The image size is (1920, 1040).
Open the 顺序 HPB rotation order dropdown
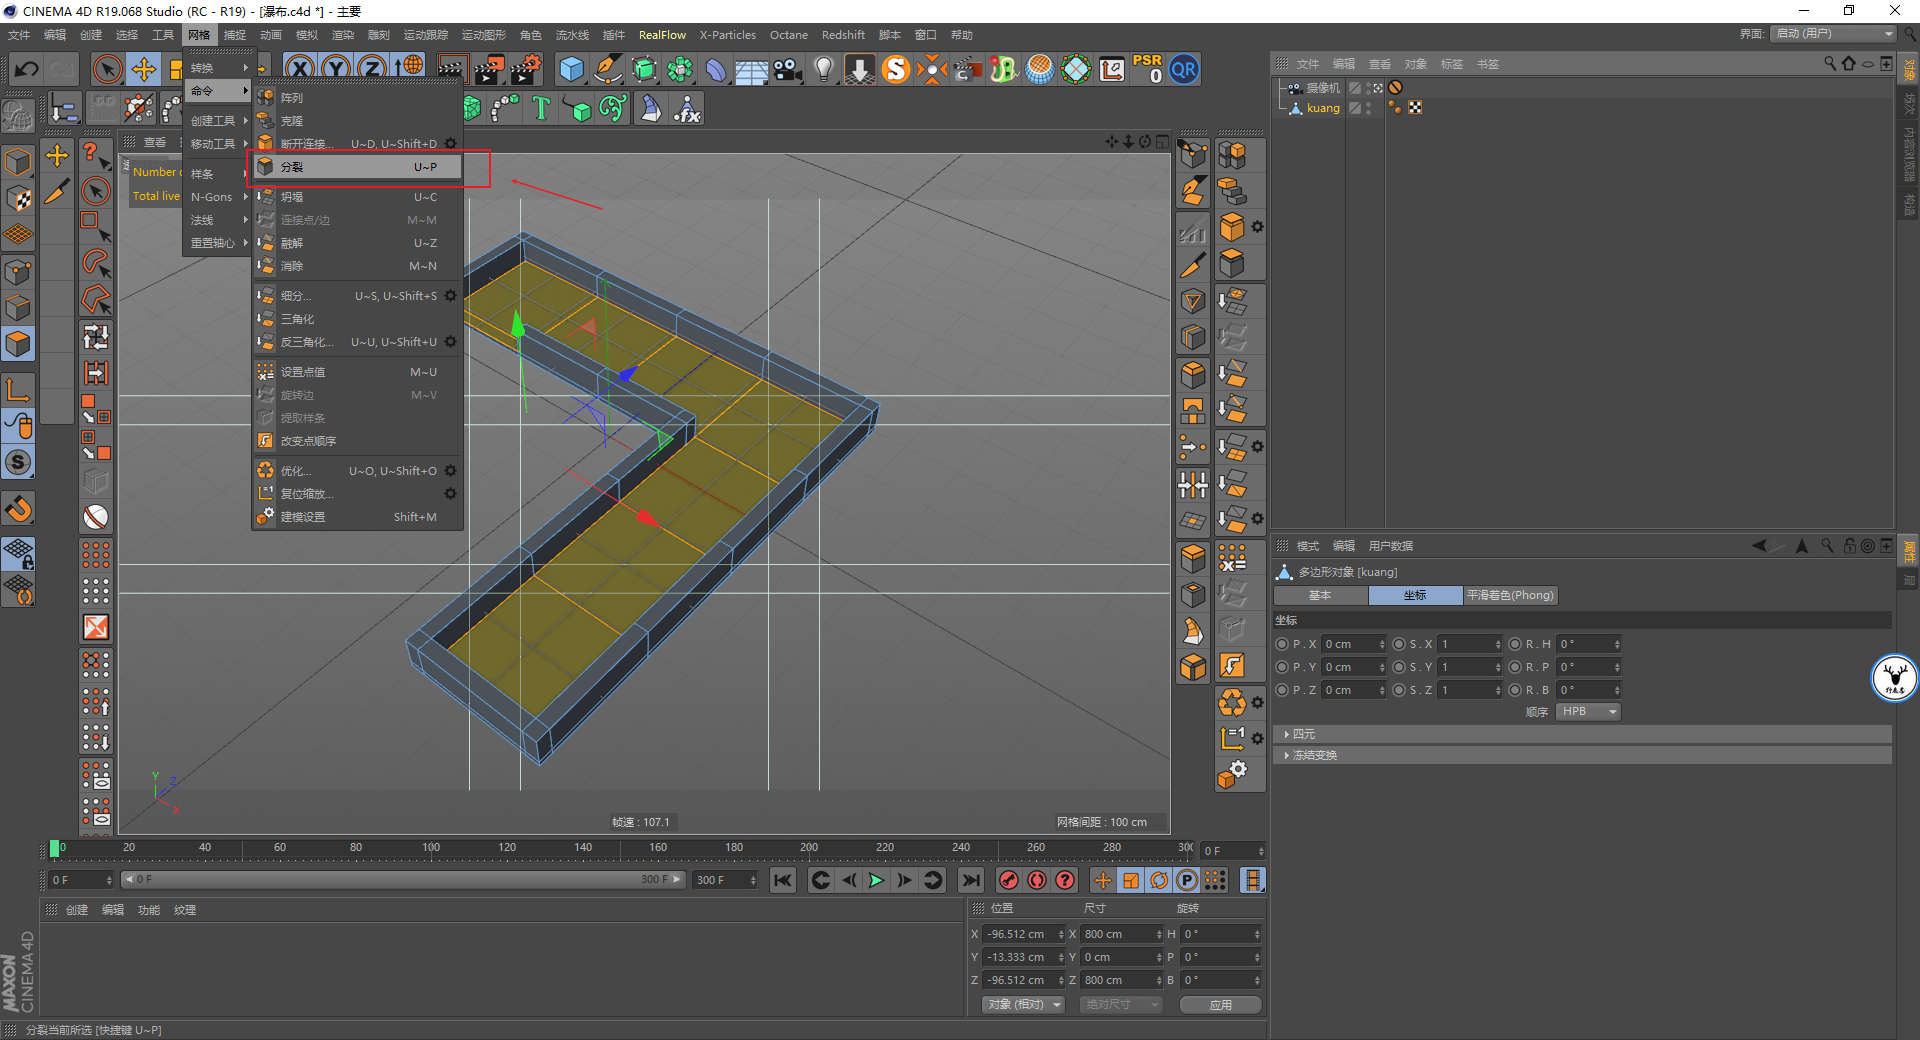coord(1588,712)
